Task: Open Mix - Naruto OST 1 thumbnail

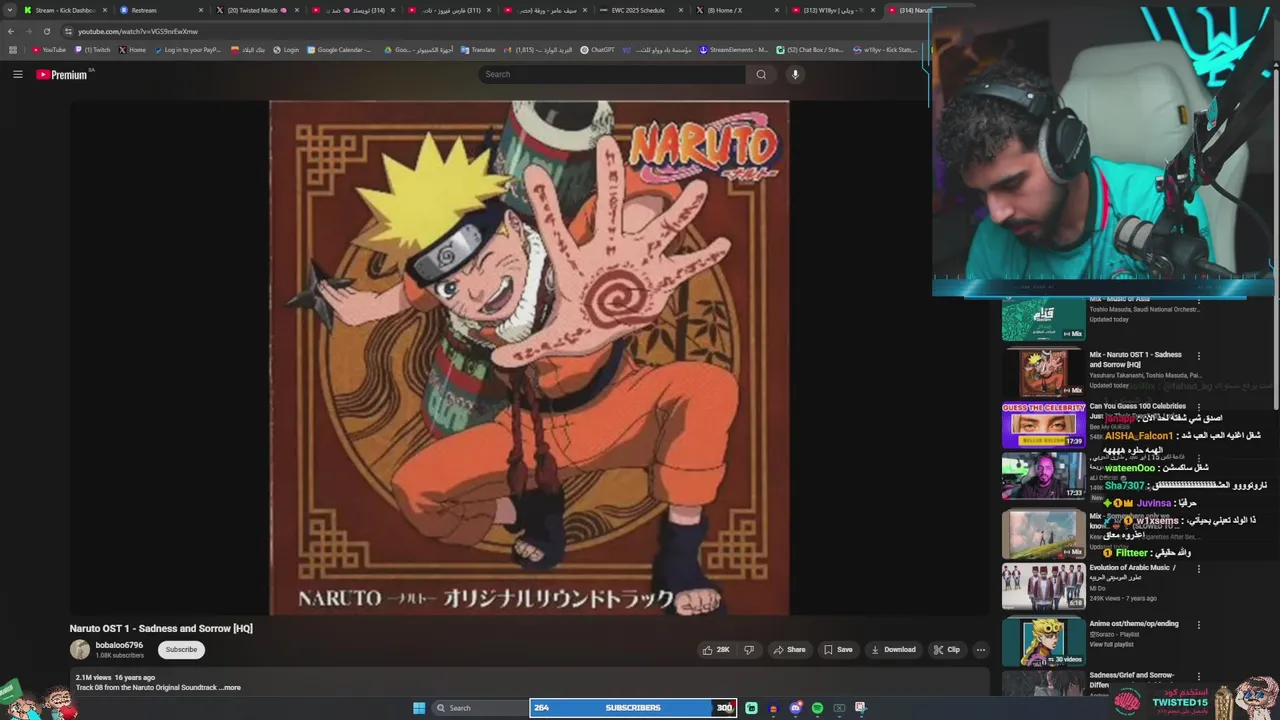Action: pos(1043,372)
